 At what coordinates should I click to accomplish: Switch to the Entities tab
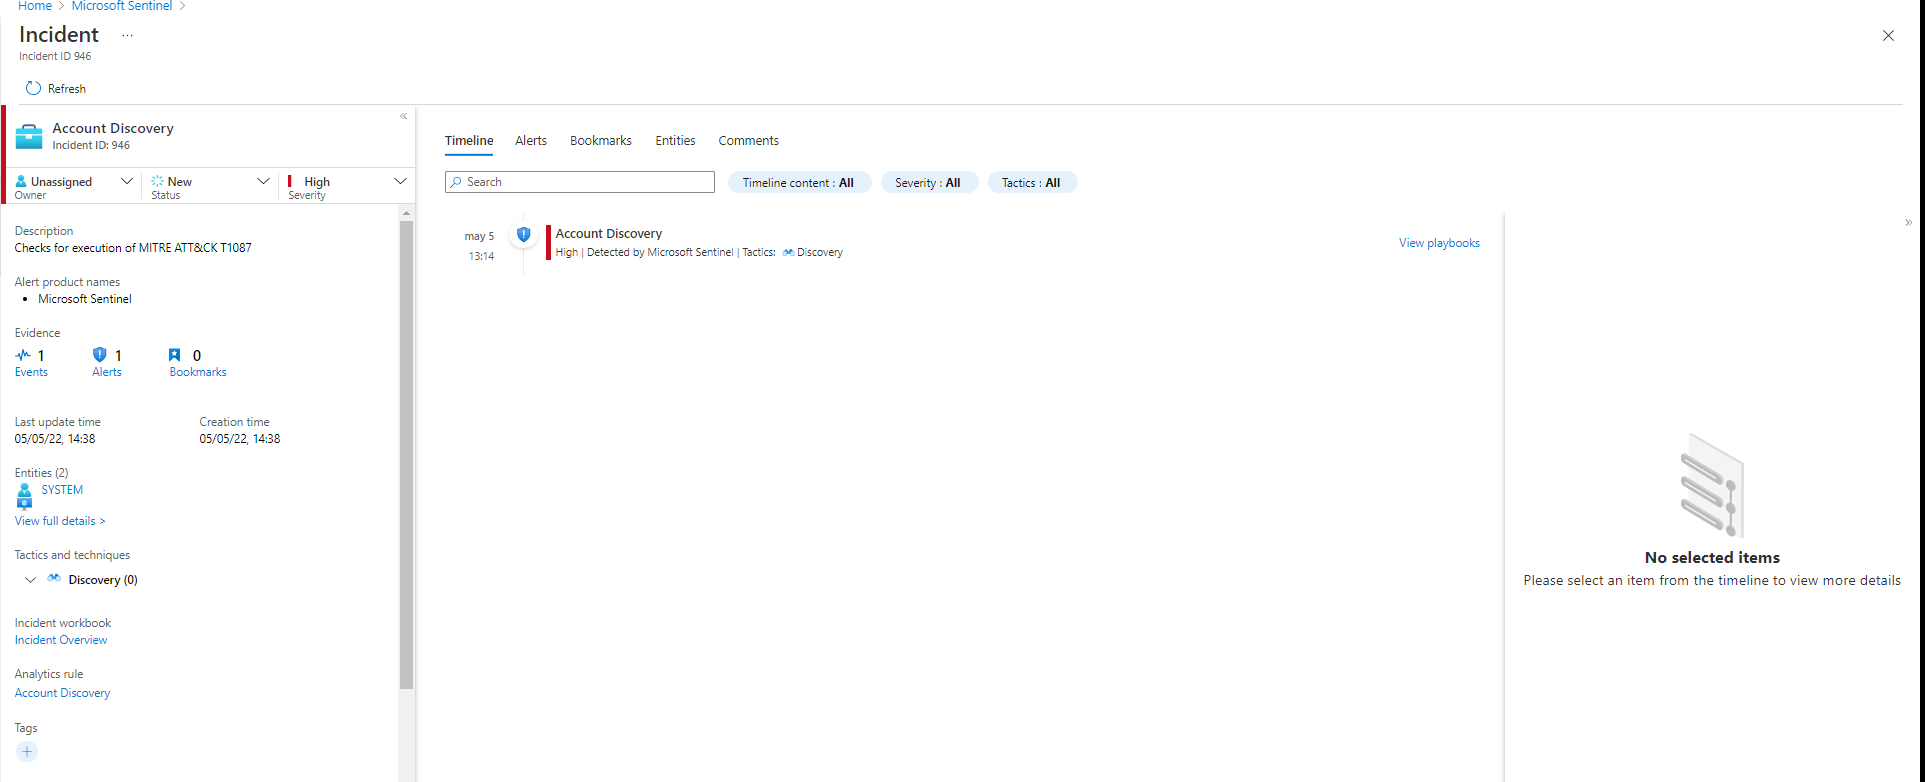(675, 141)
